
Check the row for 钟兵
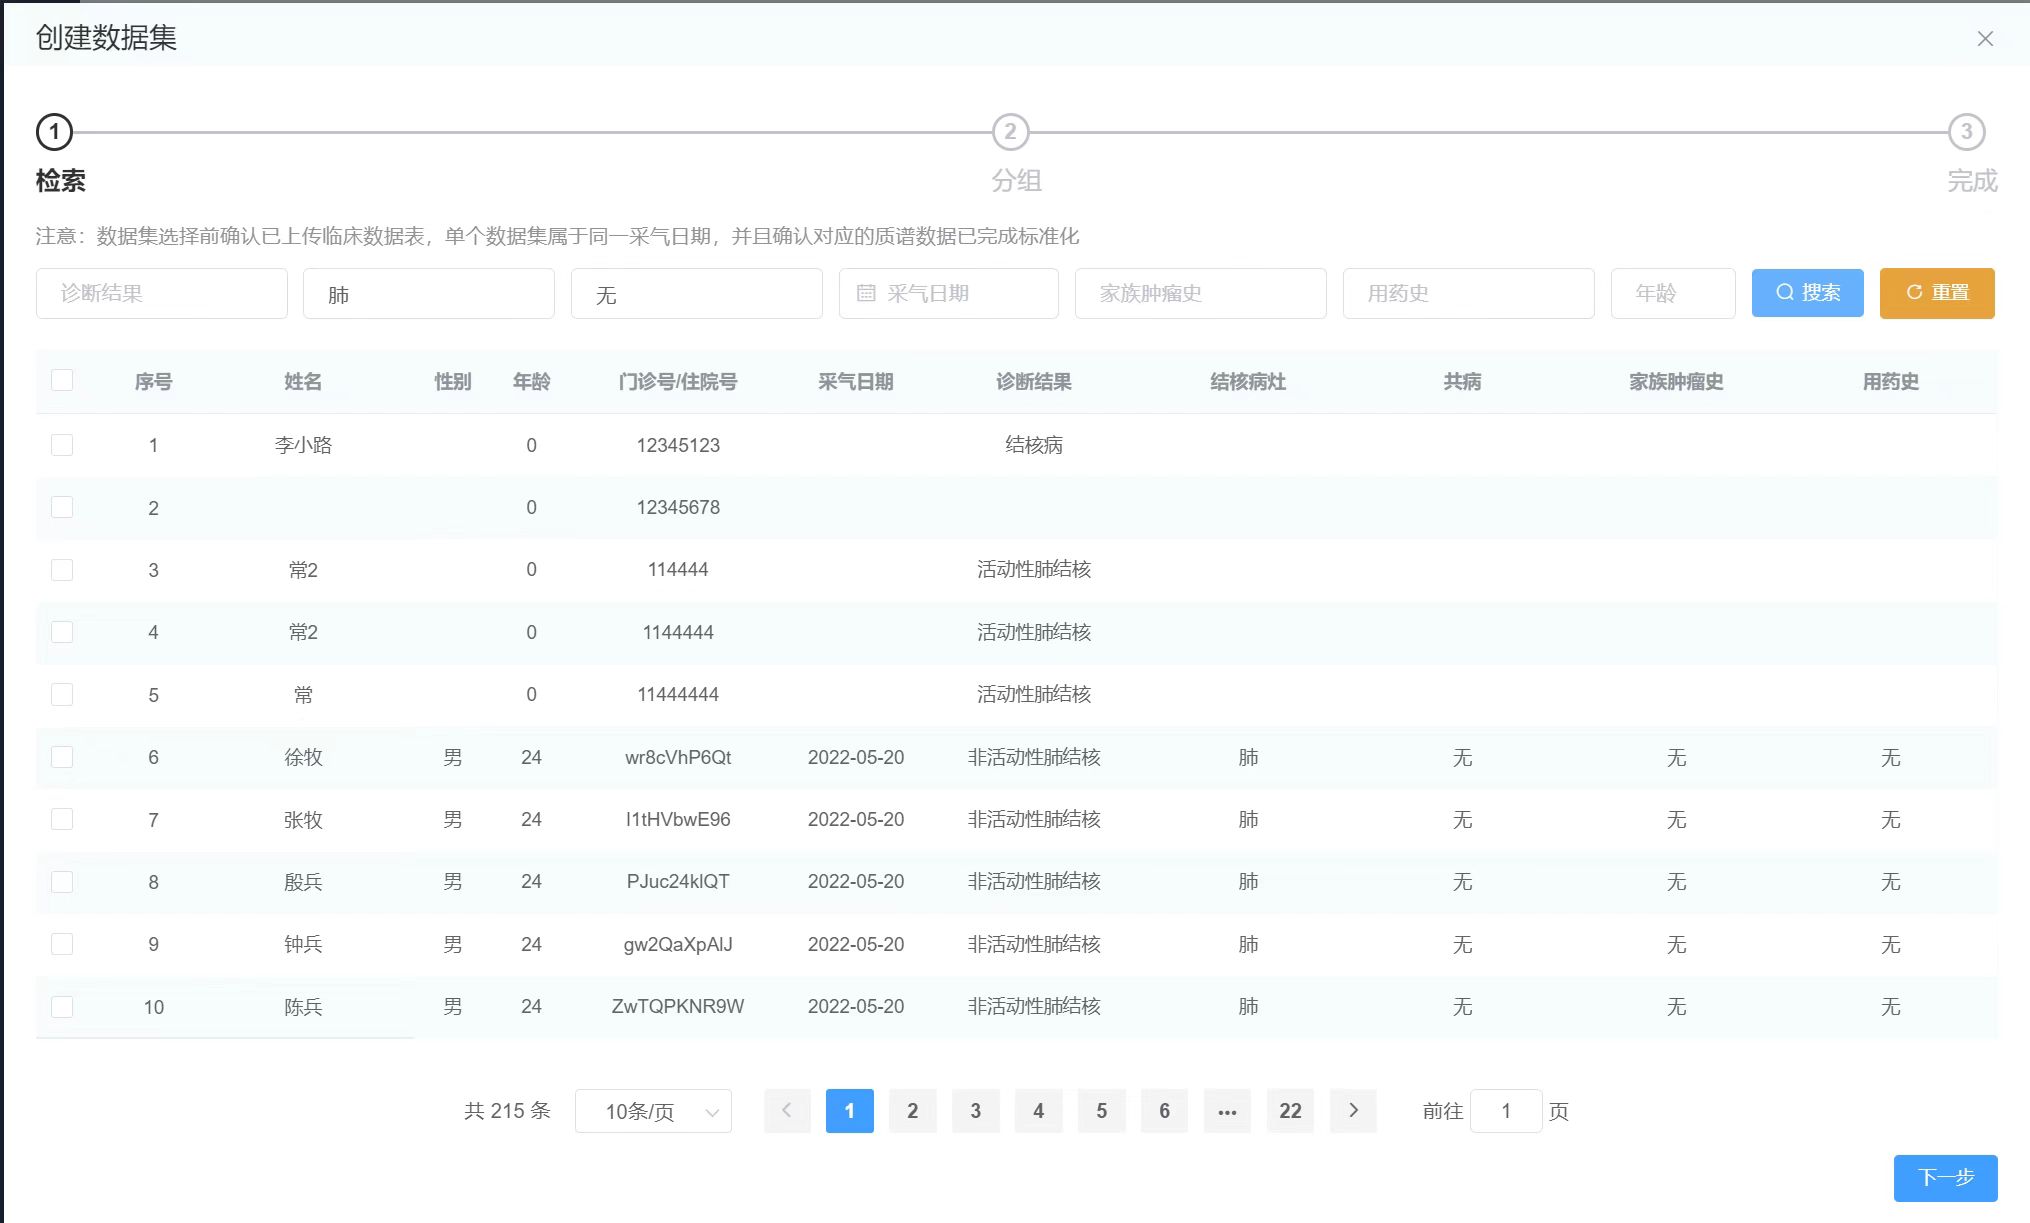coord(62,944)
